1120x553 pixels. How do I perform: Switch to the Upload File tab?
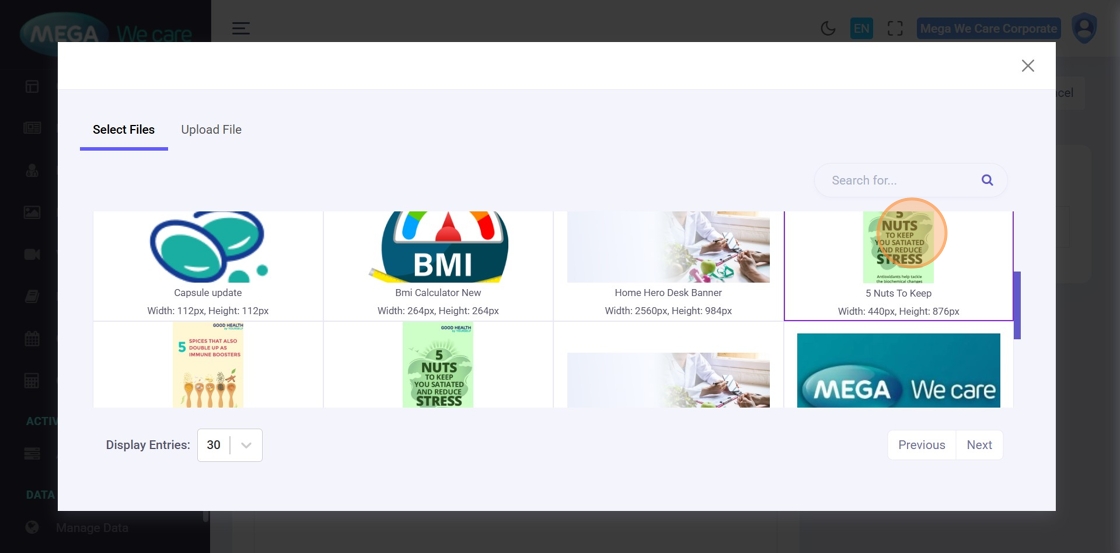coord(211,129)
